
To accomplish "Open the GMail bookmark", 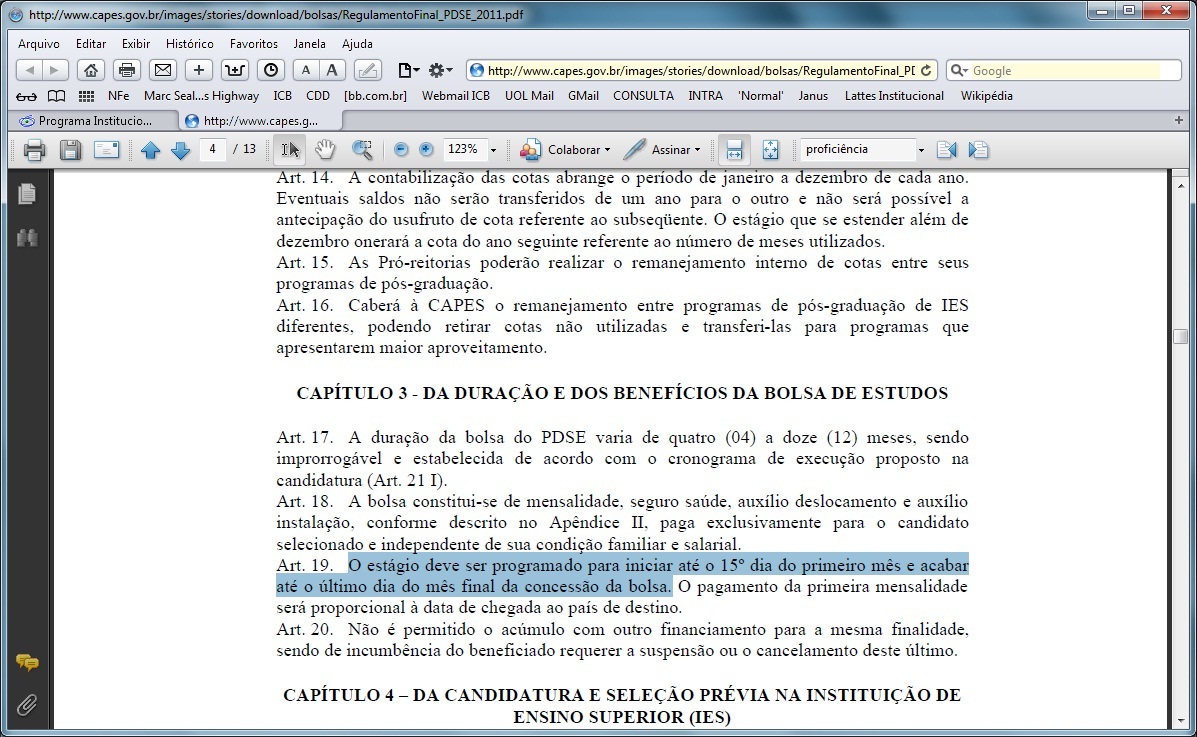I will 583,96.
